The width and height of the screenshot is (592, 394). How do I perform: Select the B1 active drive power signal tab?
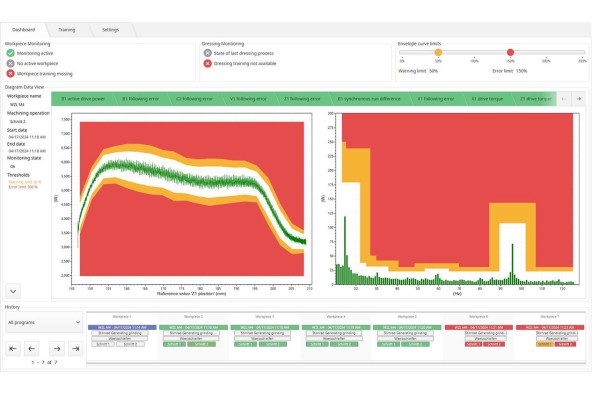point(83,99)
